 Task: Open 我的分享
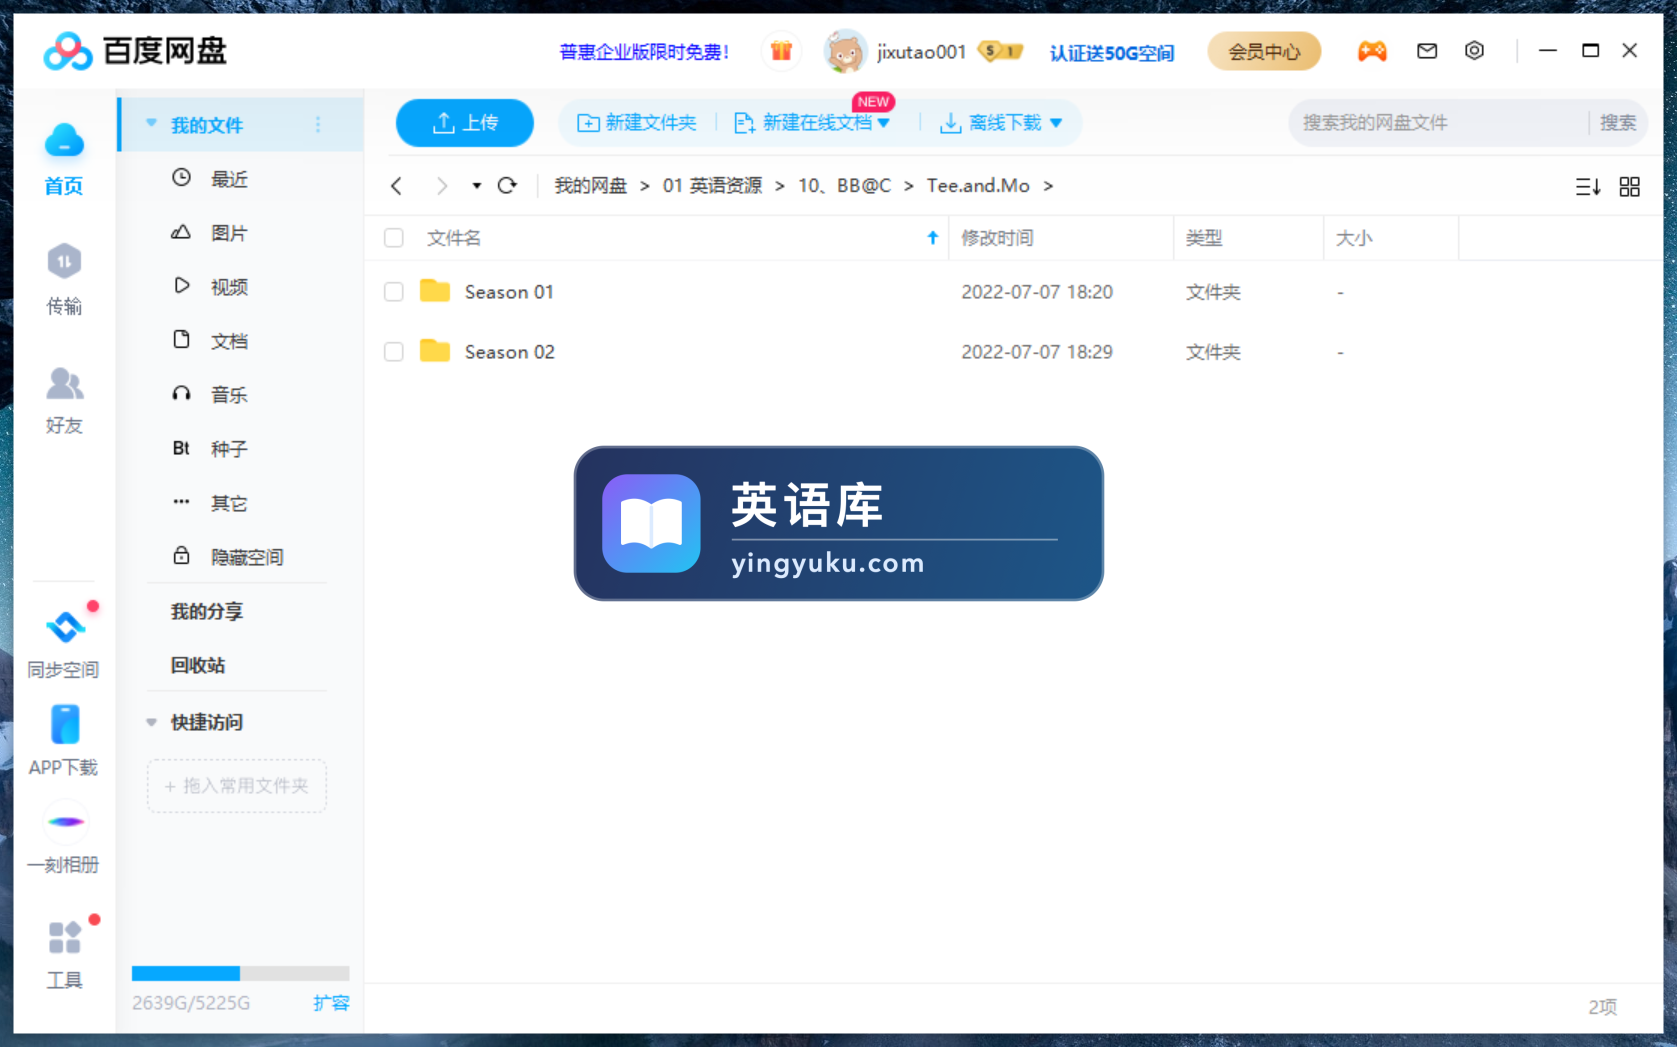pos(207,611)
